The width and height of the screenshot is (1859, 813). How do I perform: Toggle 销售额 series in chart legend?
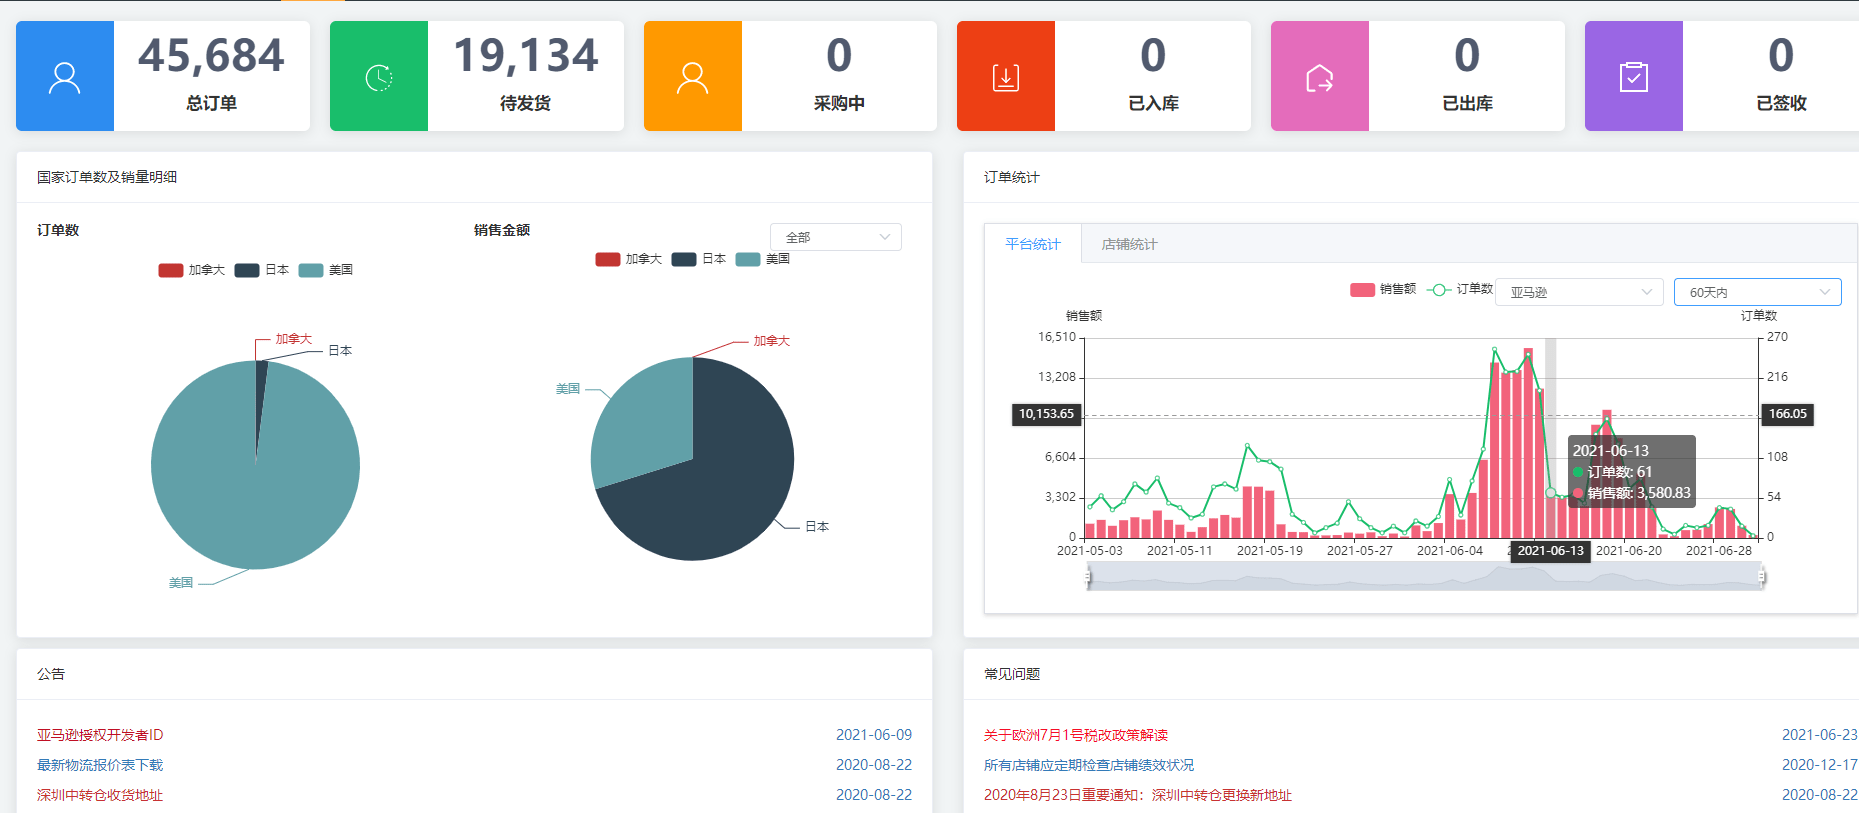[x=1382, y=290]
